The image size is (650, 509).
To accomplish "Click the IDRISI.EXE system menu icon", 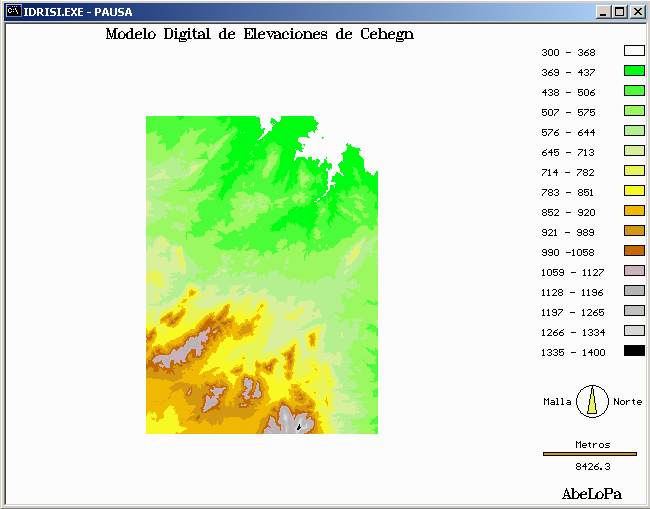I will pos(14,12).
